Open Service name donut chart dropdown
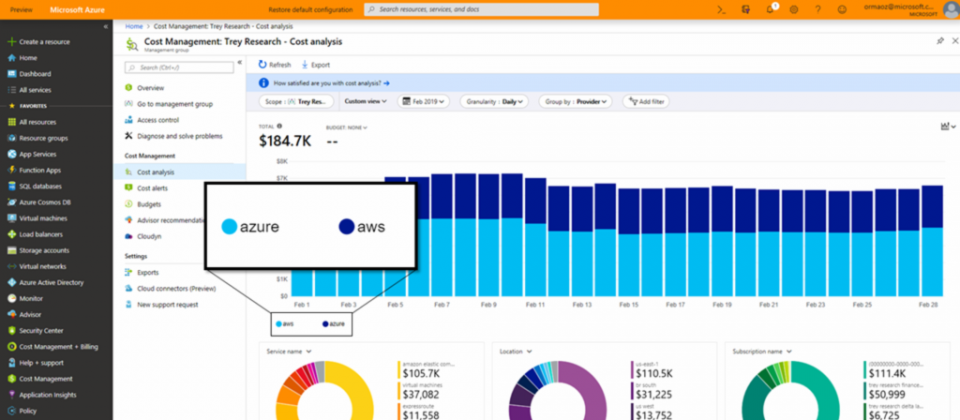The height and width of the screenshot is (420, 960). [x=289, y=351]
